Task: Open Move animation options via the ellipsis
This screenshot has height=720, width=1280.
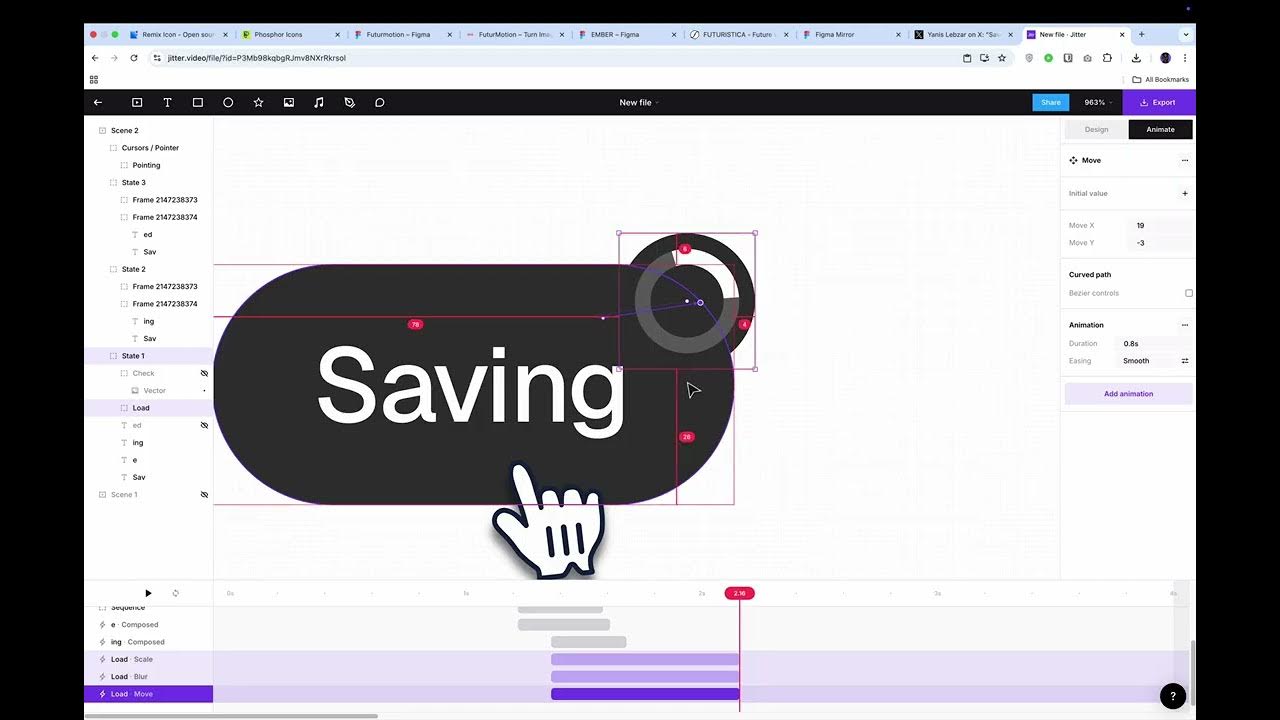Action: pos(1185,160)
